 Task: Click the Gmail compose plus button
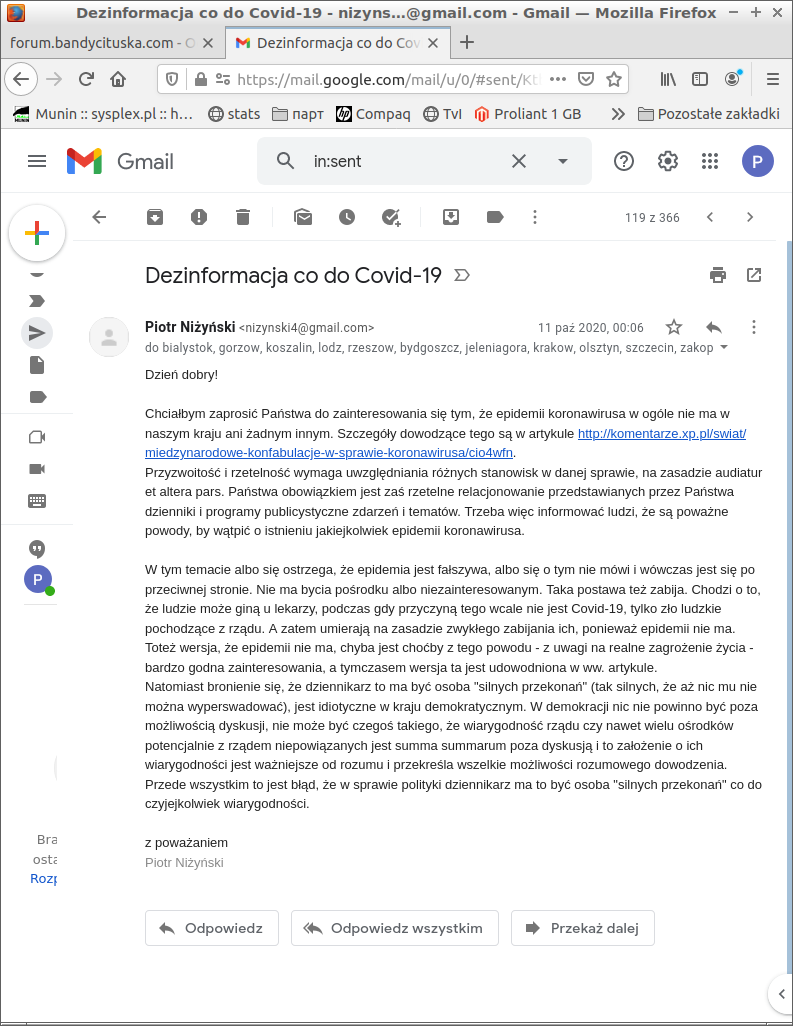(x=37, y=233)
